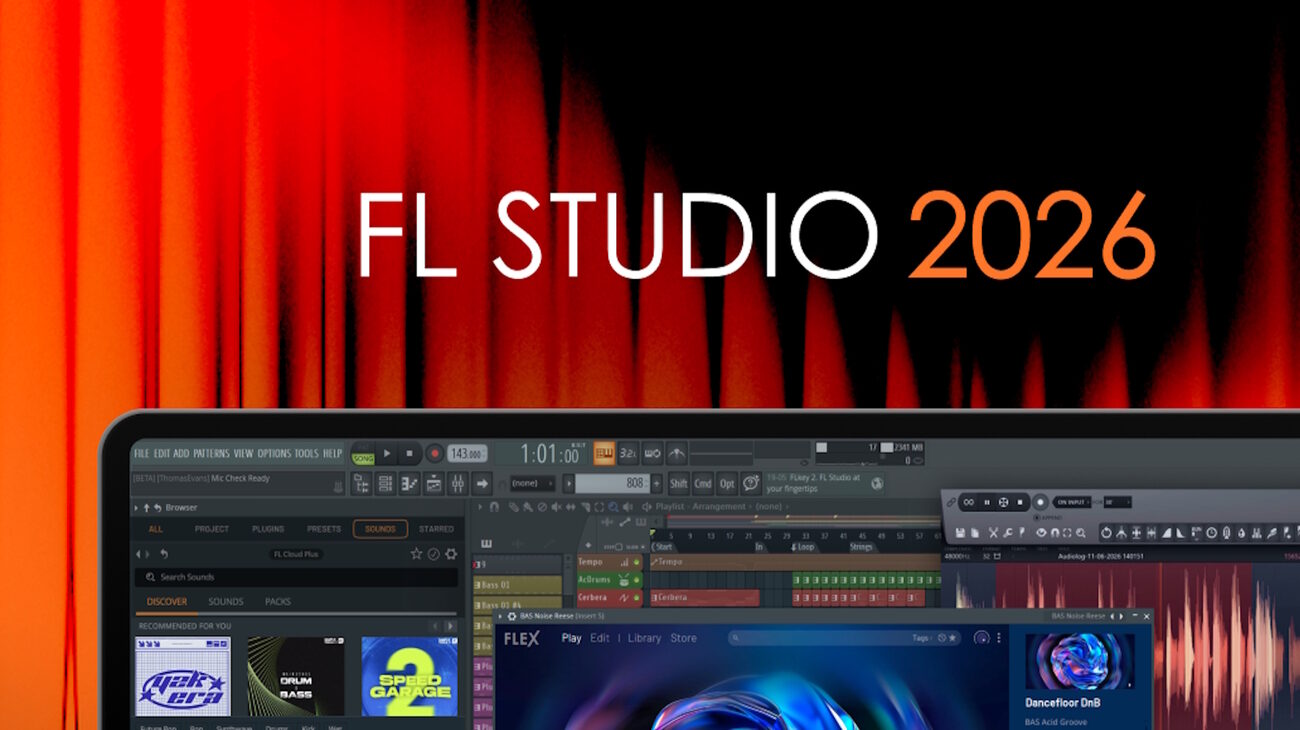This screenshot has width=1300, height=730.
Task: Open the EDIT menu
Action: [x=162, y=454]
